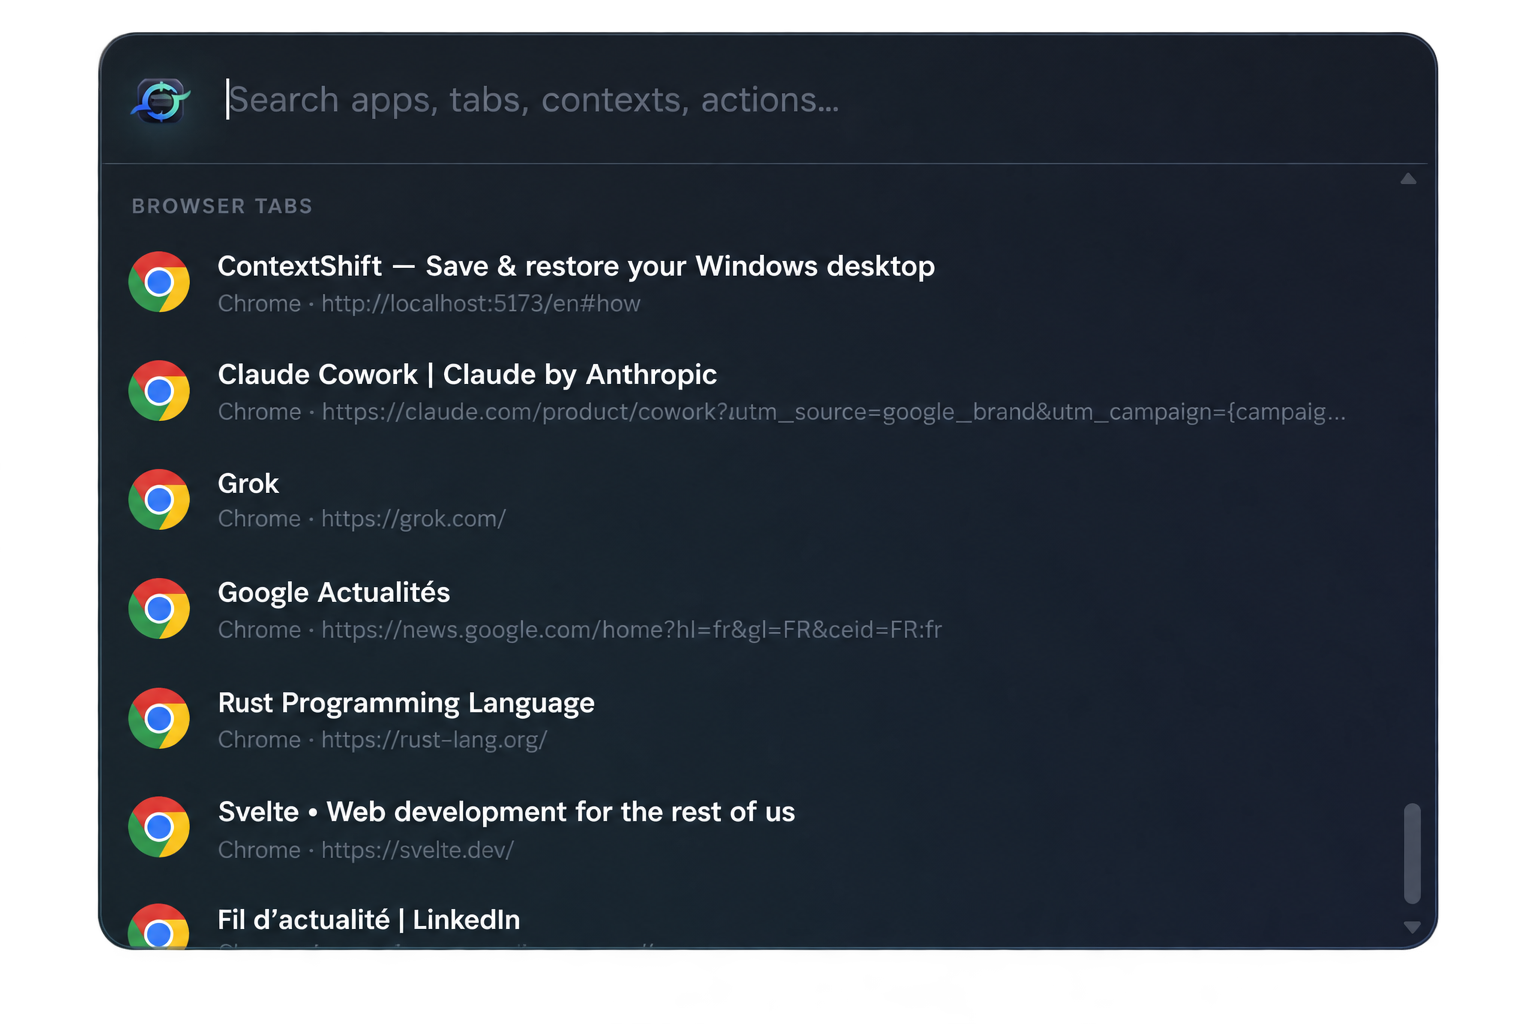Click the Chrome icon beside the Grok tab
The width and height of the screenshot is (1536, 1024).
tap(159, 500)
